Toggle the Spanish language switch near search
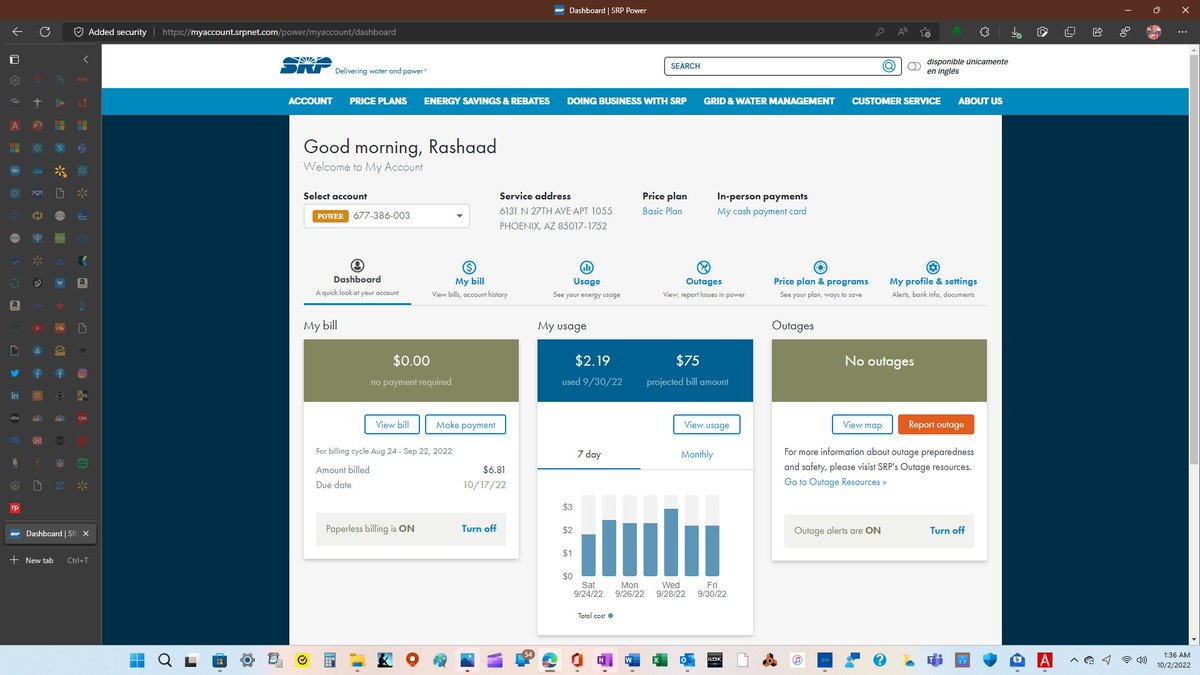 [x=913, y=65]
